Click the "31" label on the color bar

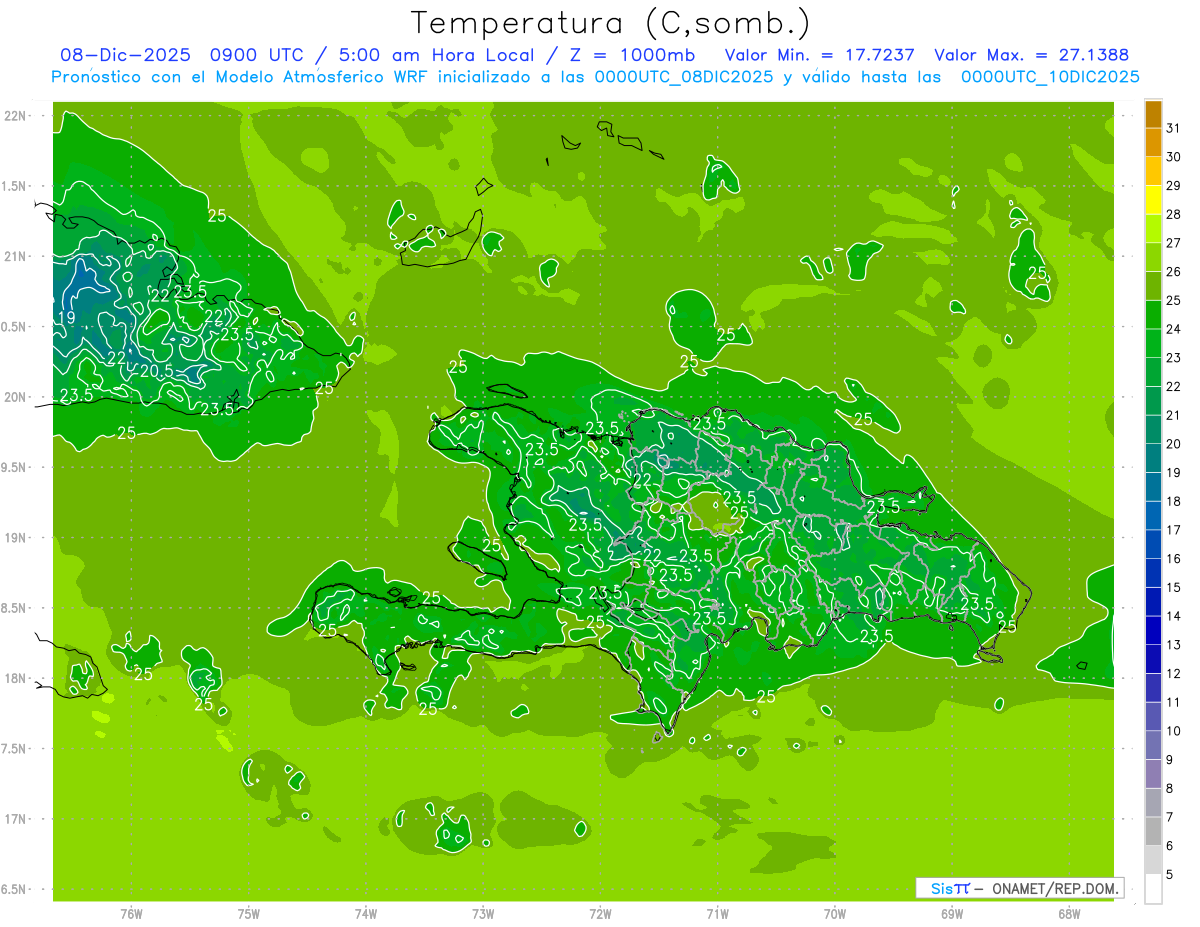[x=1173, y=128]
